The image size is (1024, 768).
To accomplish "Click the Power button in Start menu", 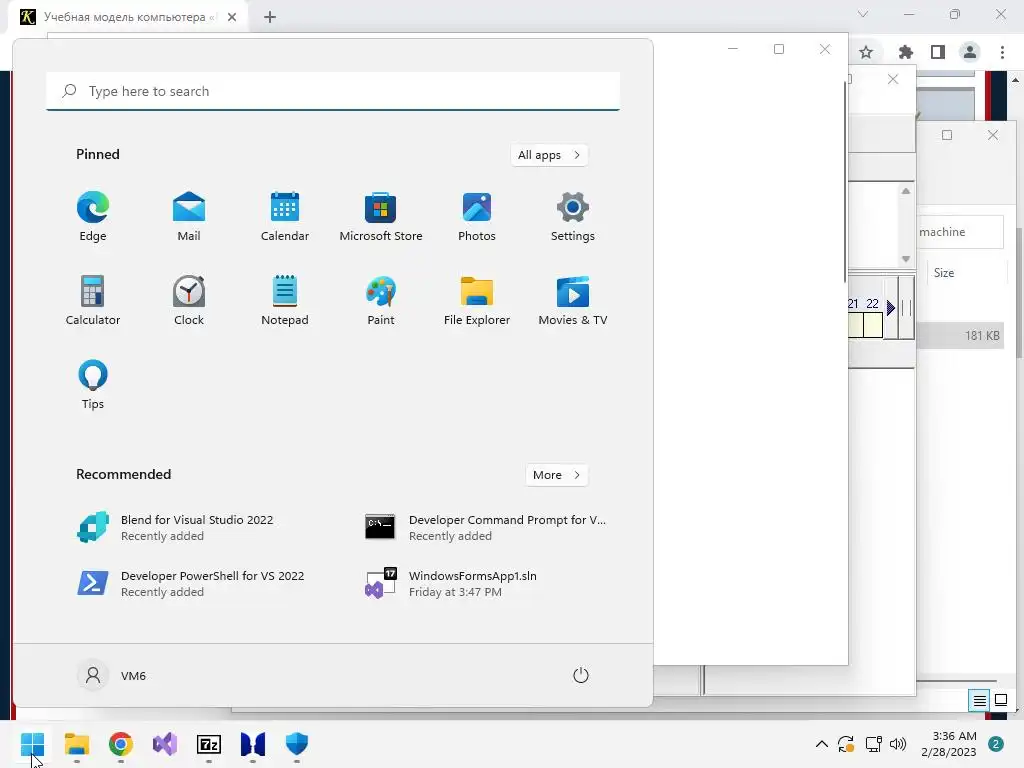I will click(581, 675).
